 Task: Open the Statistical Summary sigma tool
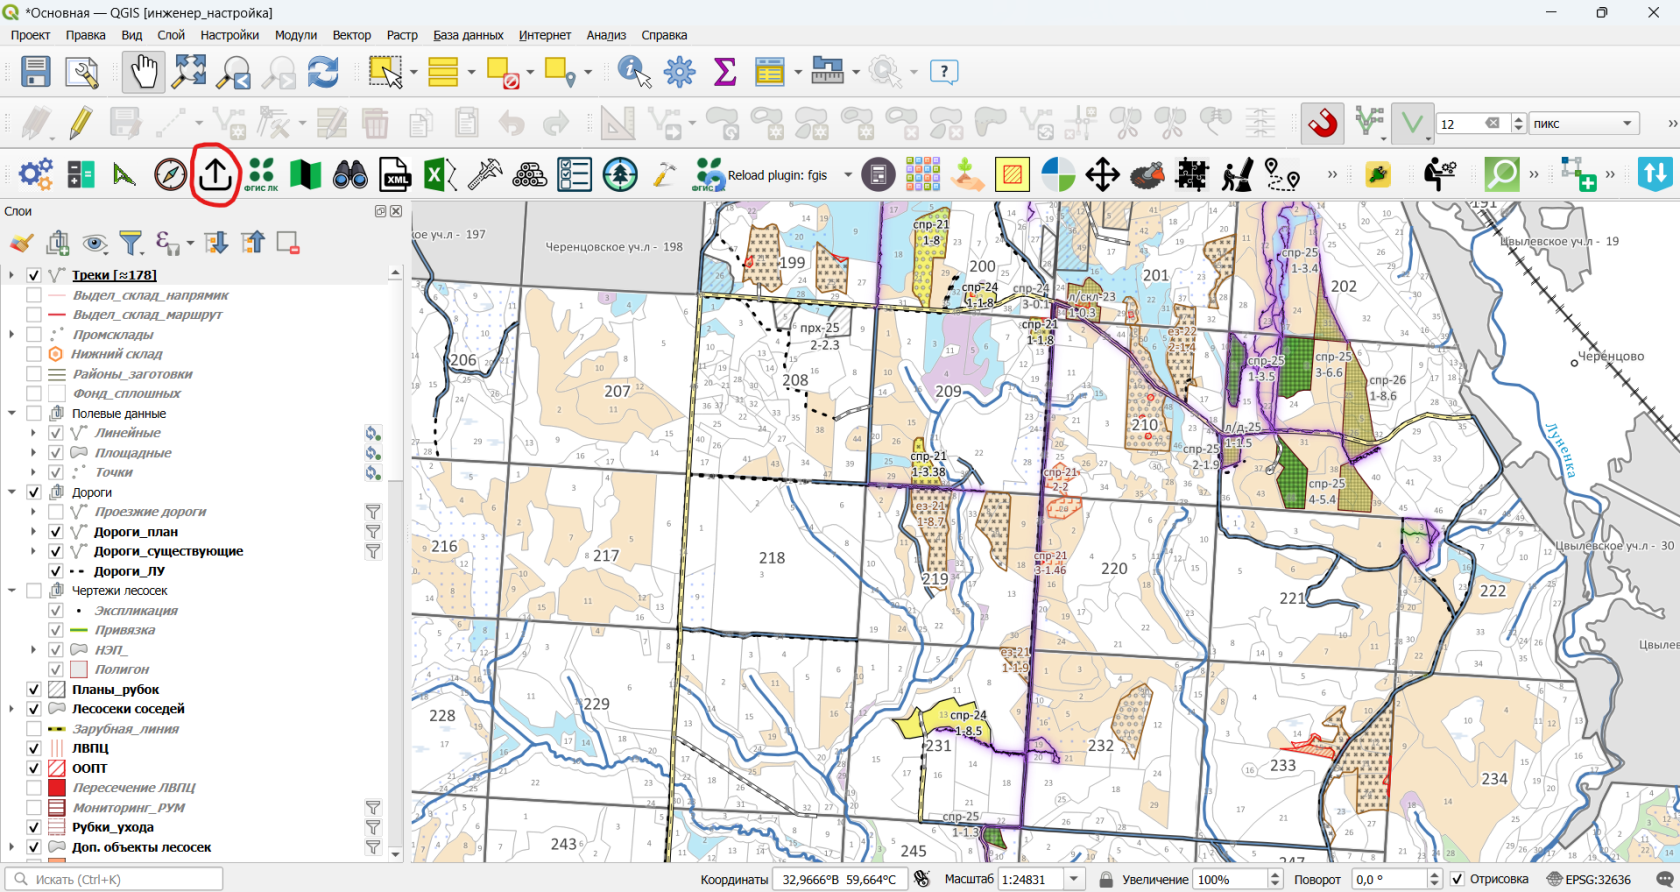pos(725,71)
